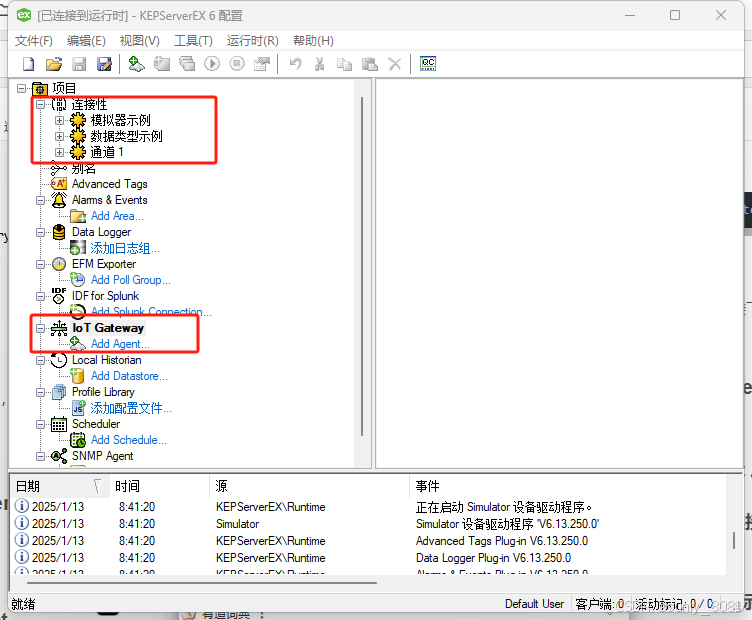
Task: Click the Local Historian clock icon
Action: (59, 360)
